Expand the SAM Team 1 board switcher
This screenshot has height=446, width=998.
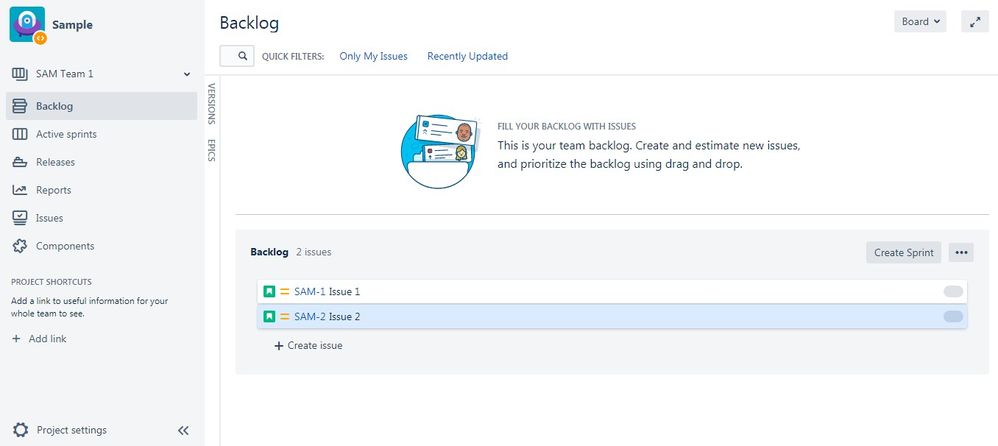click(x=186, y=74)
